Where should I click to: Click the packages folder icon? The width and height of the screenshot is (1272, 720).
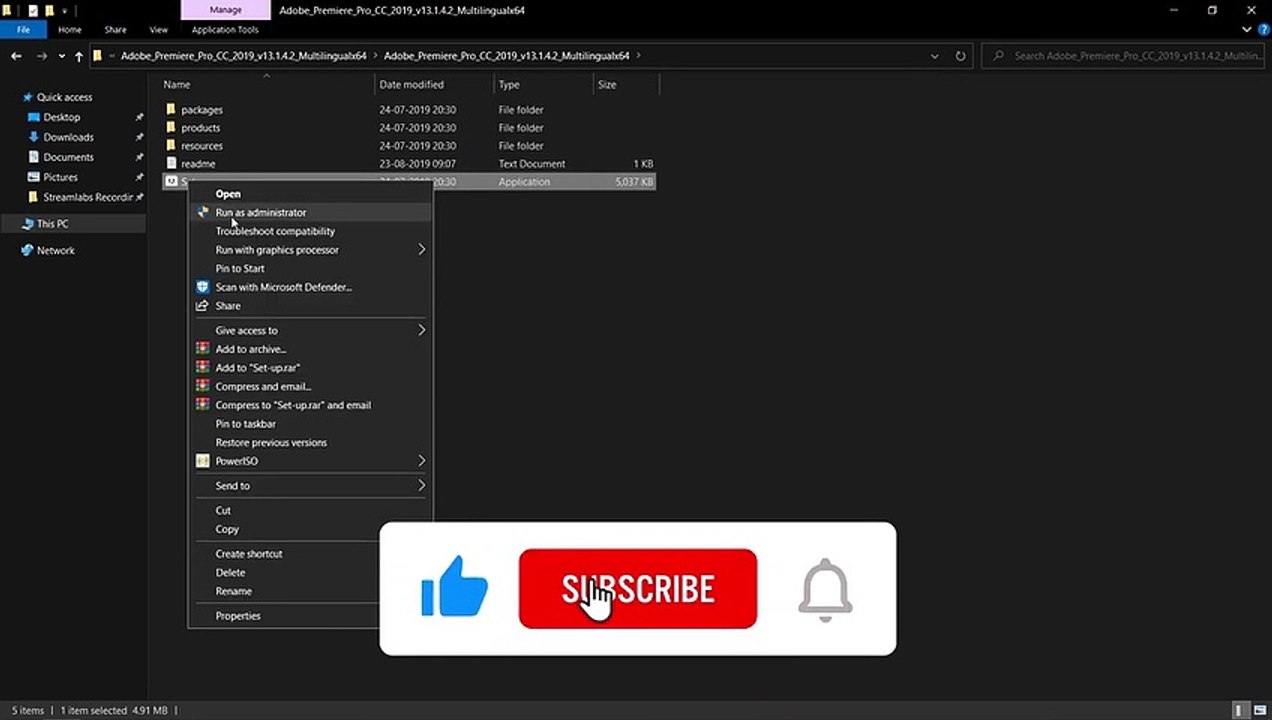point(171,109)
